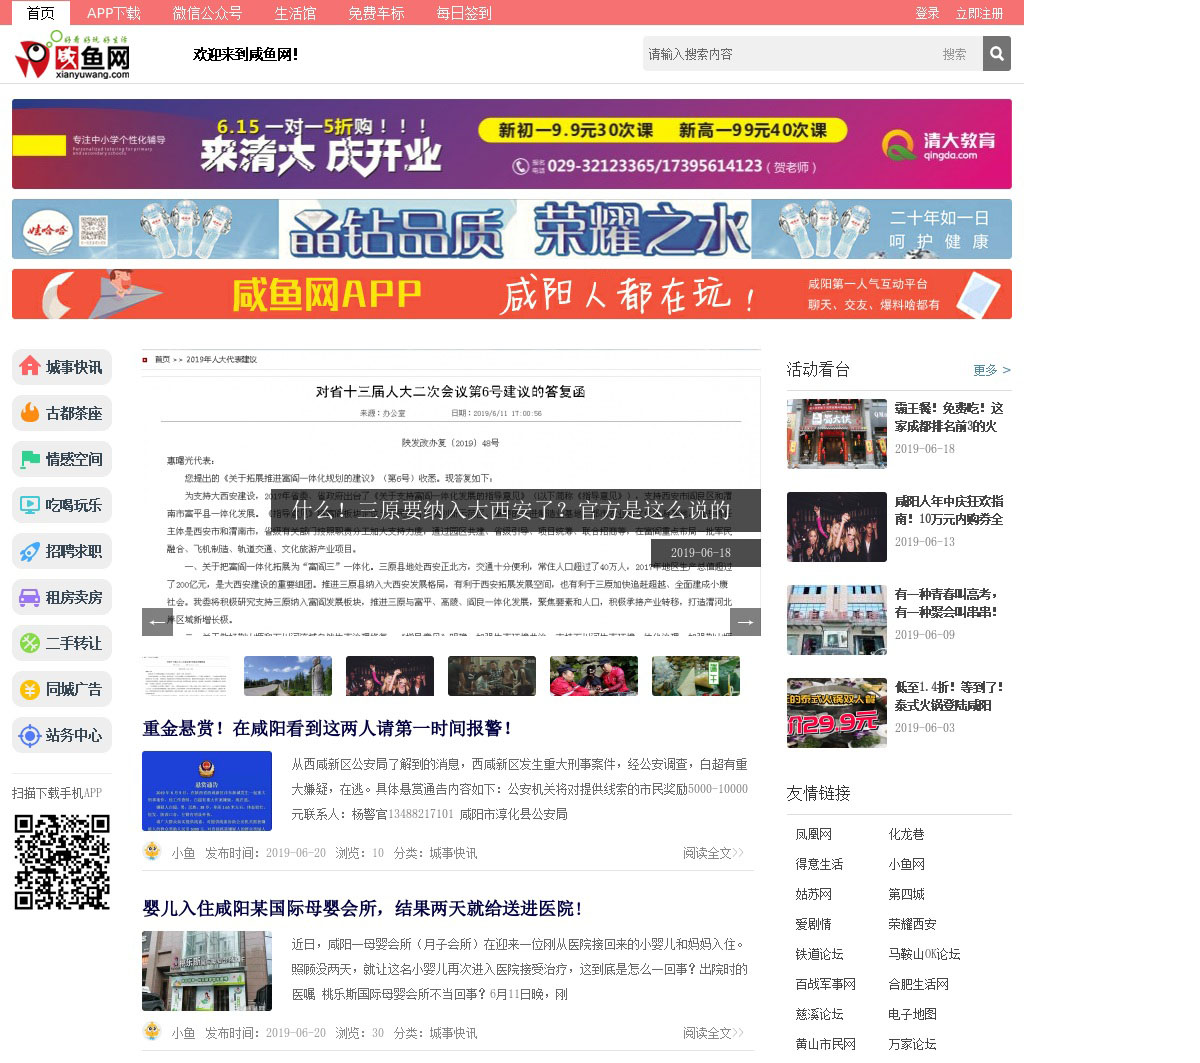1200x1063 pixels.
Task: Open the 婴儿入住咸阳某国际母婴会所 headline
Action: pyautogui.click(x=363, y=908)
